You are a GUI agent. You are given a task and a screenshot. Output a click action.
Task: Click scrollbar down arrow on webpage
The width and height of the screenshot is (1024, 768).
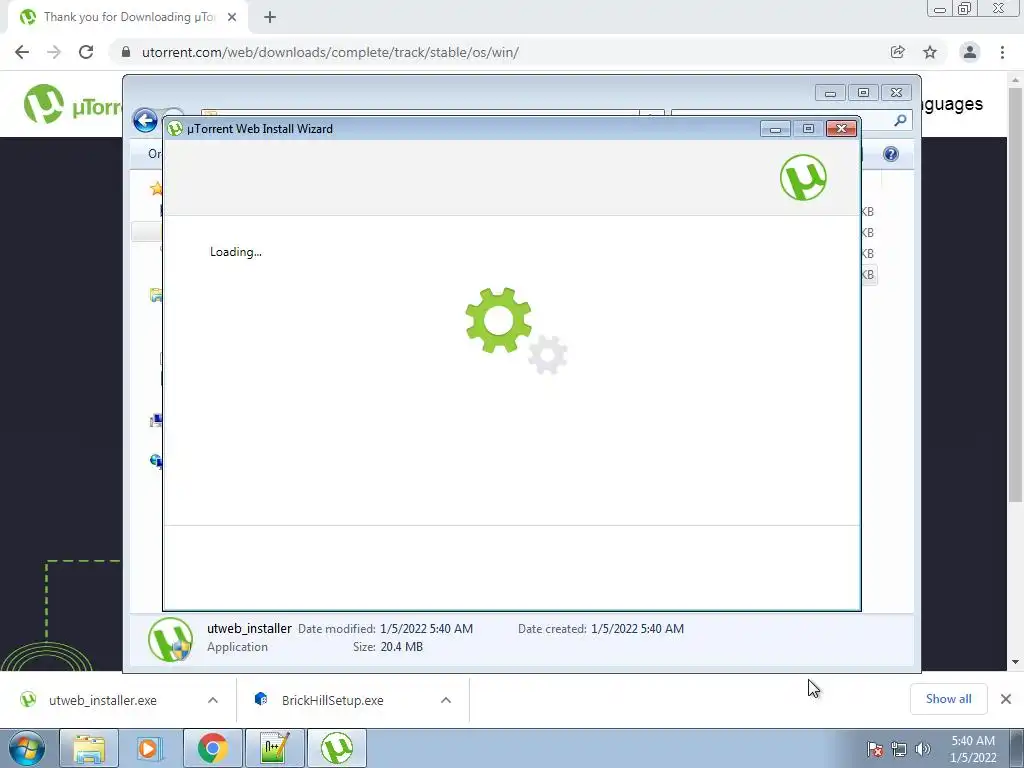point(1015,662)
